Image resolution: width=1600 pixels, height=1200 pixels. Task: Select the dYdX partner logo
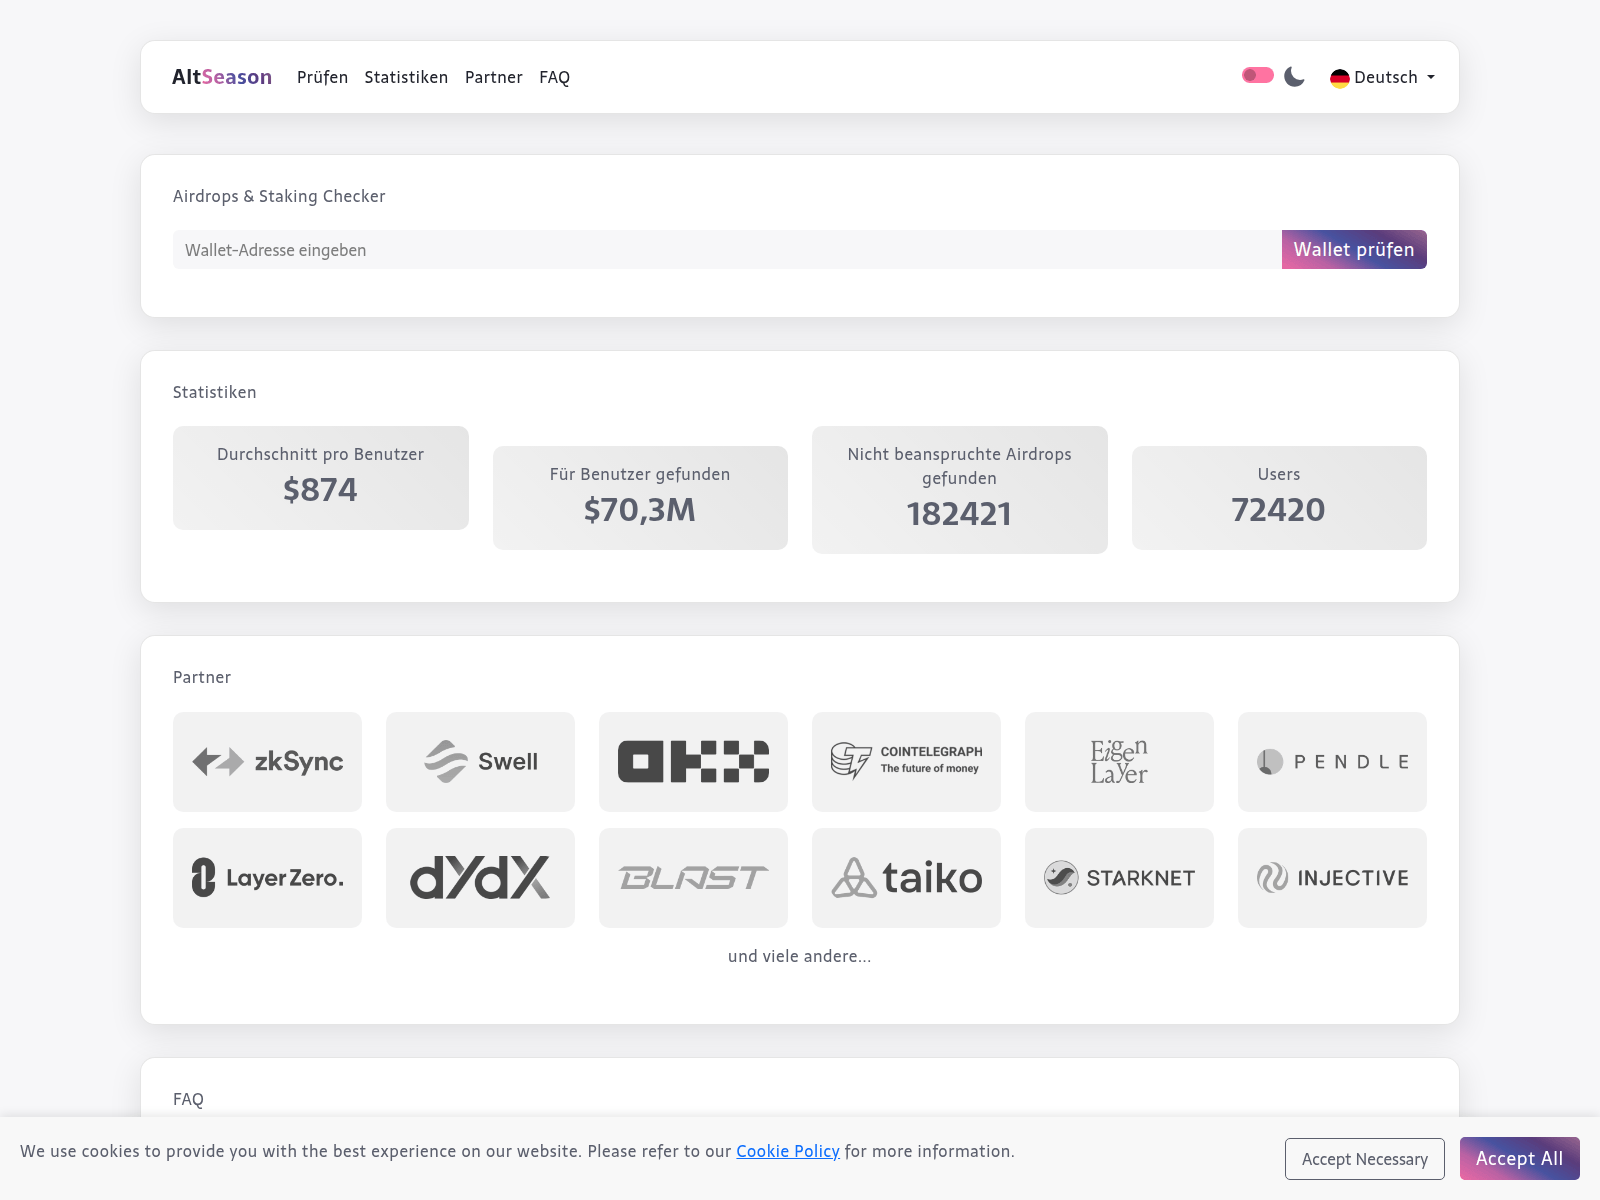pyautogui.click(x=480, y=878)
